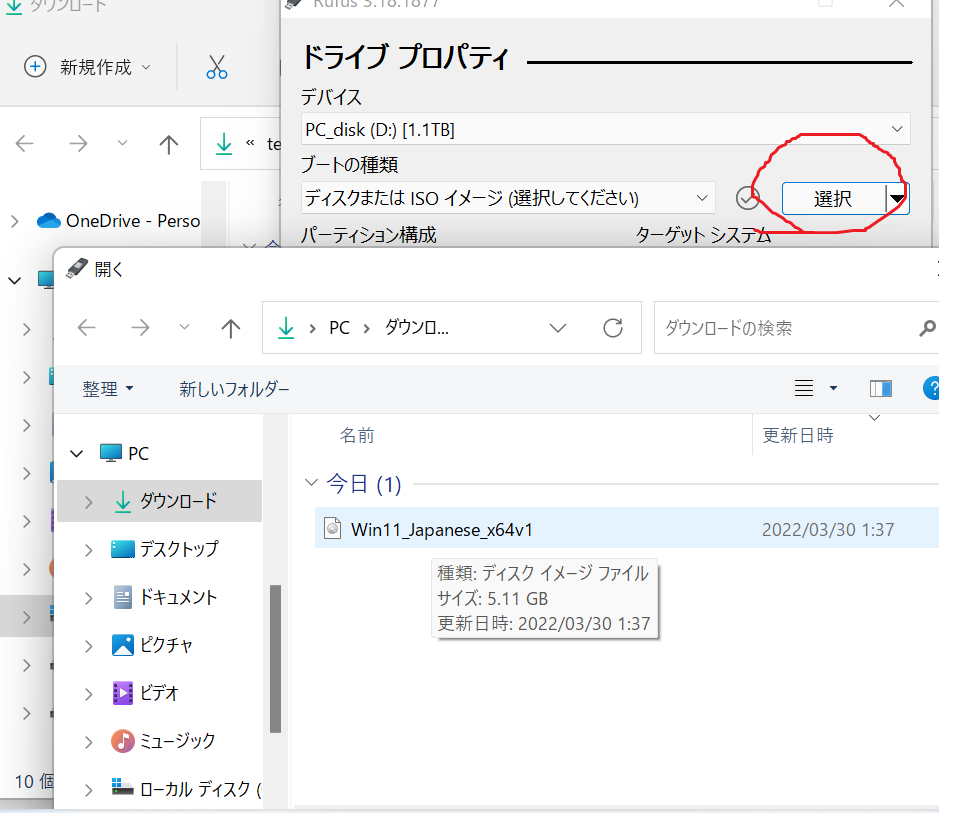This screenshot has height=813, width=960.
Task: Click PC in the dialog address breadcrumb
Action: point(339,328)
